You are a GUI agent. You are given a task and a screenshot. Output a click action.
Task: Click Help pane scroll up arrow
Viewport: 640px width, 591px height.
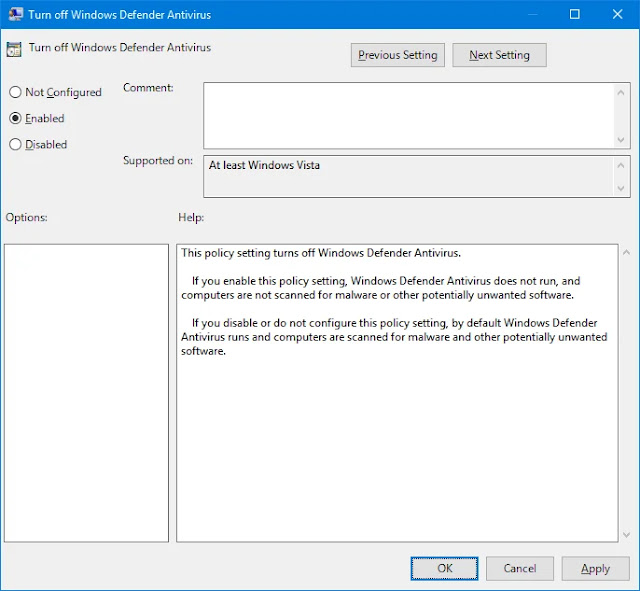click(x=626, y=253)
